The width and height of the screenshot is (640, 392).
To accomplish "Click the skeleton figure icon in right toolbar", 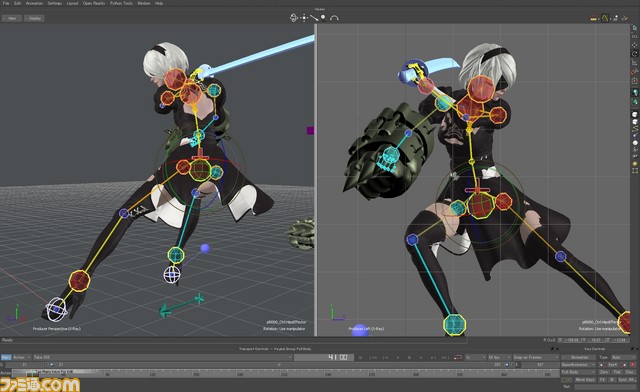I will (x=635, y=149).
